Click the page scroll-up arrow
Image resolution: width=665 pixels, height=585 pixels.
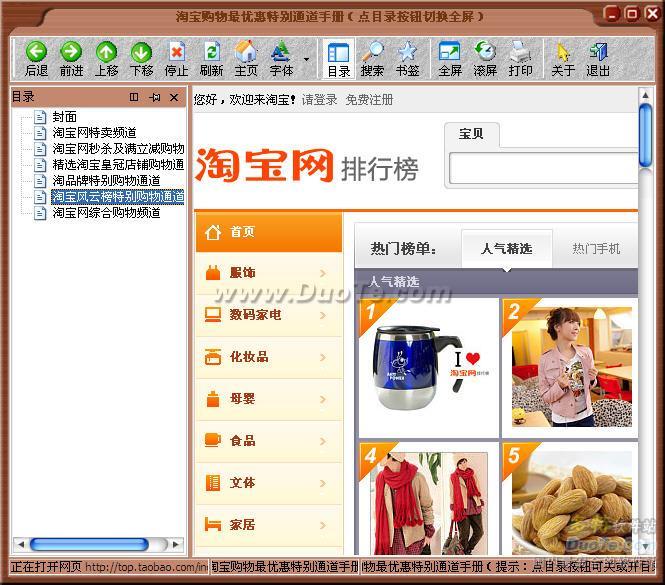point(645,95)
